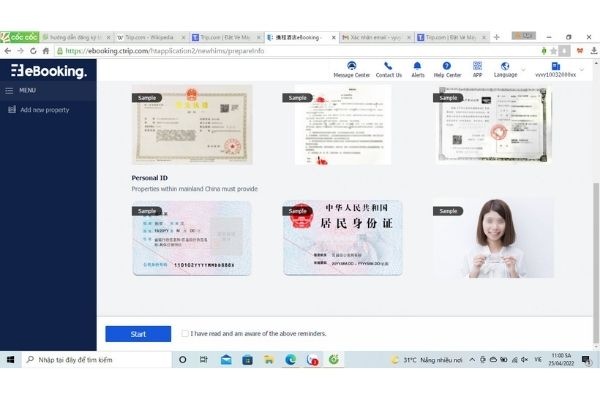This screenshot has width=600, height=400.
Task: Open the Message Center icon
Action: [x=351, y=65]
